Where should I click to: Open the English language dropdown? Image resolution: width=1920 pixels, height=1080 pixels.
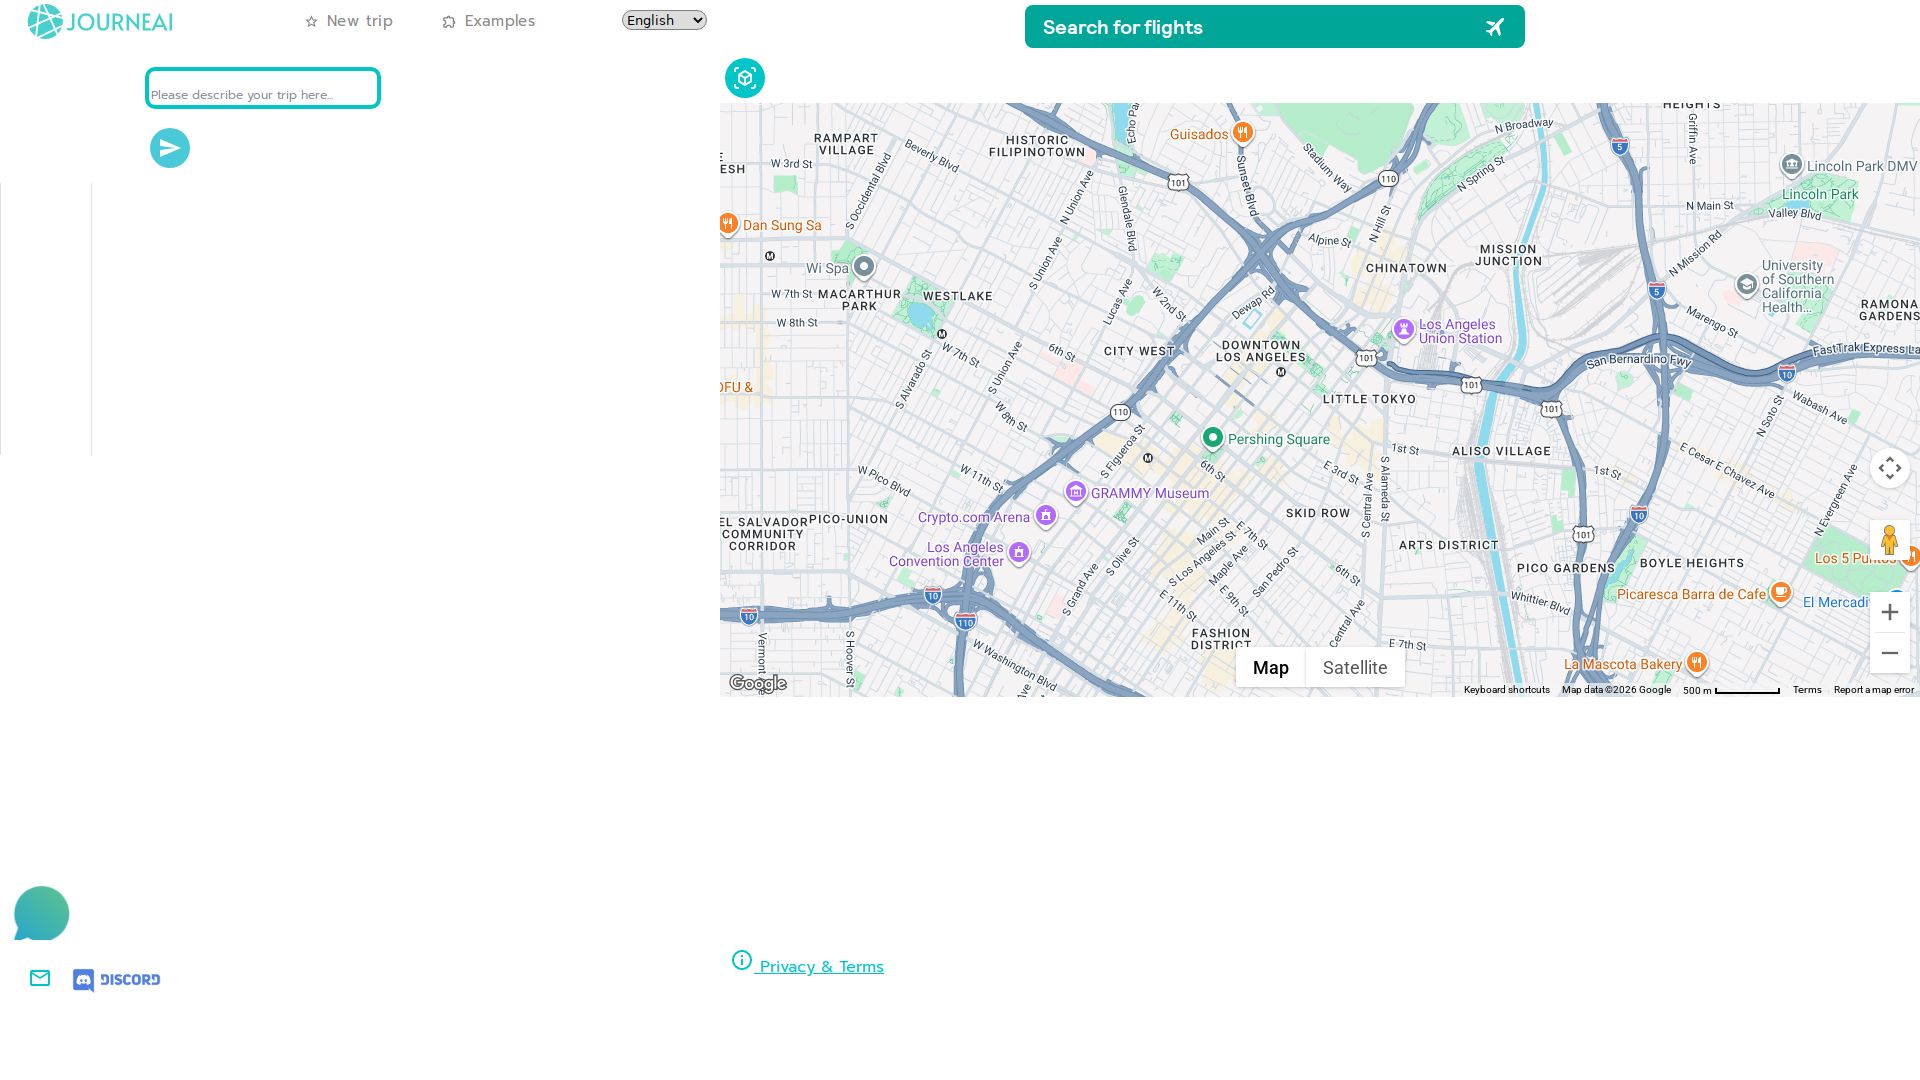(x=664, y=20)
